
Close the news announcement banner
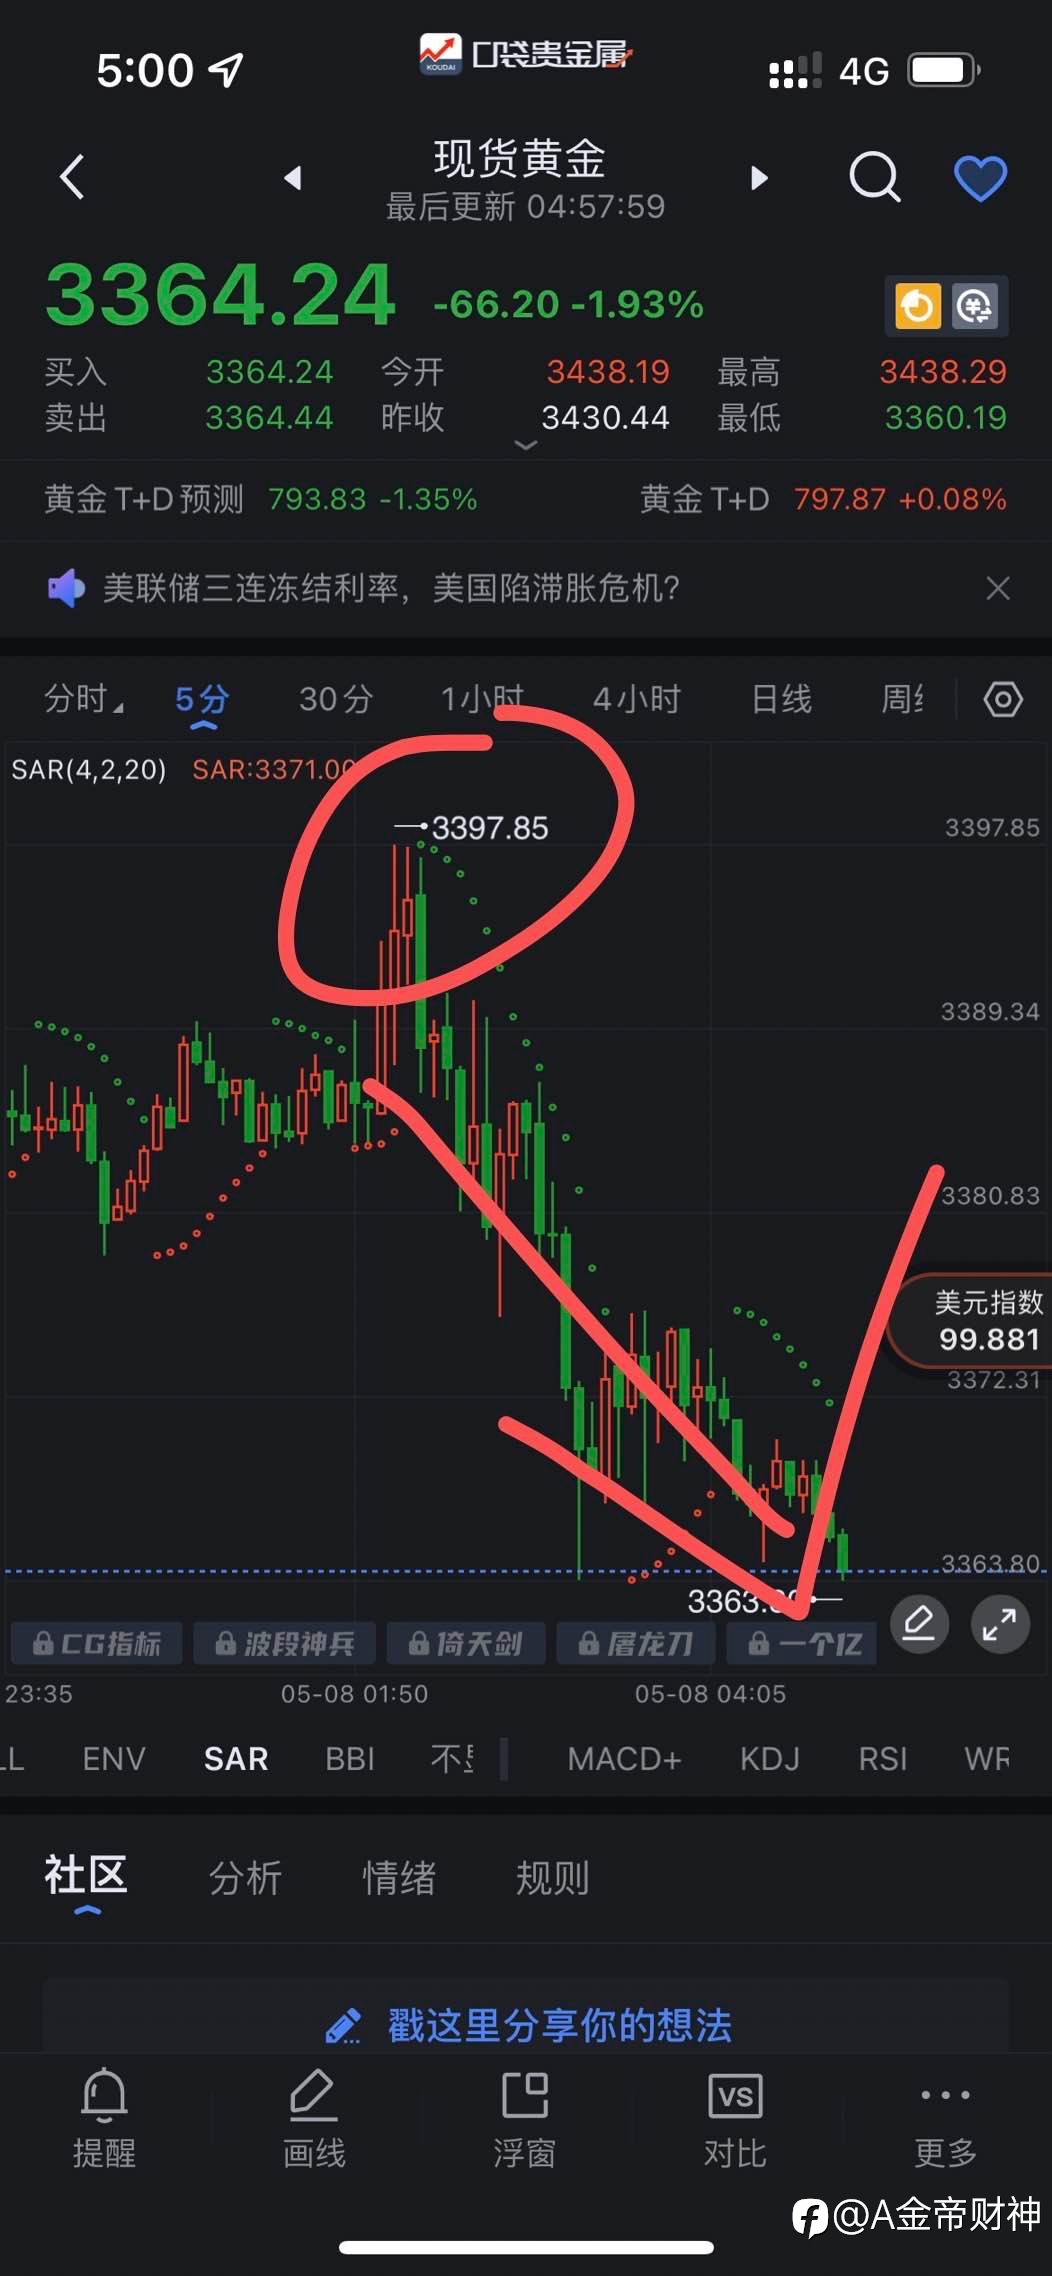(997, 588)
